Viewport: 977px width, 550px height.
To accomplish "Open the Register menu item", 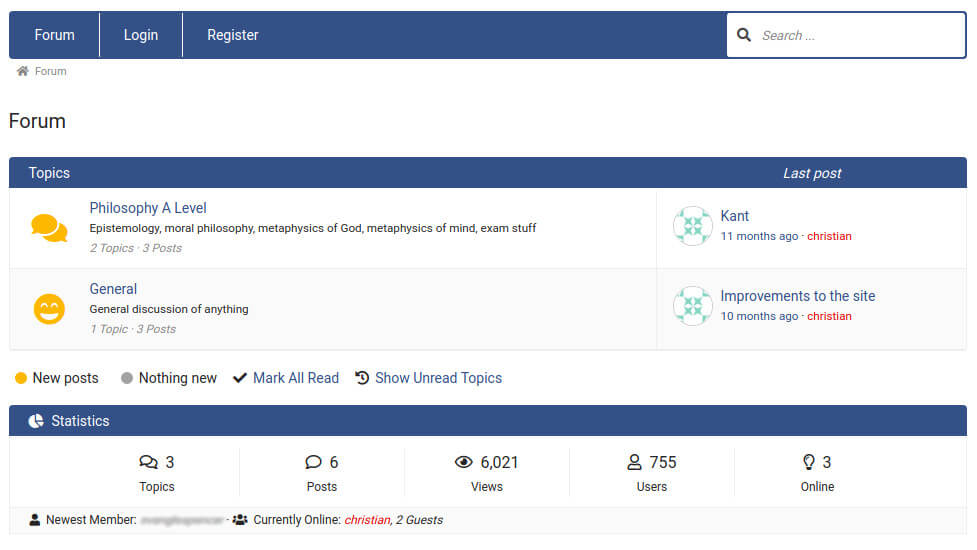I will [232, 35].
